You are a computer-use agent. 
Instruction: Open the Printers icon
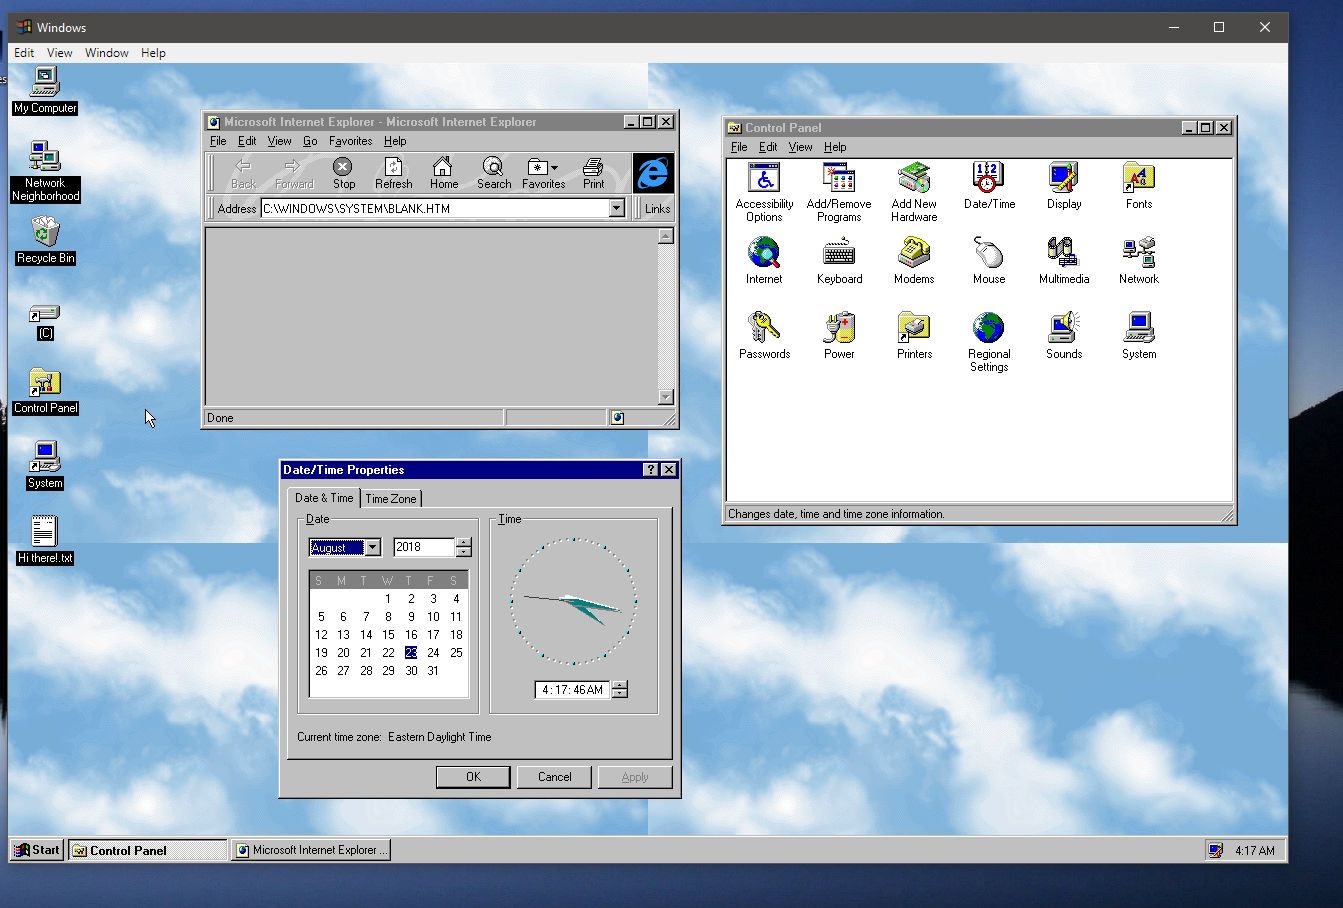point(914,335)
